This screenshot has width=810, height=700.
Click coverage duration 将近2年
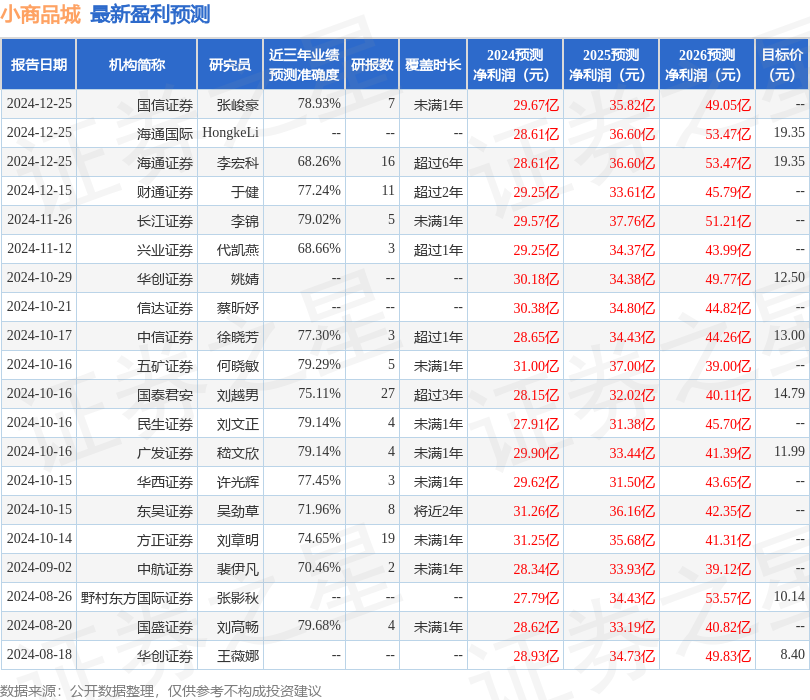click(x=438, y=511)
